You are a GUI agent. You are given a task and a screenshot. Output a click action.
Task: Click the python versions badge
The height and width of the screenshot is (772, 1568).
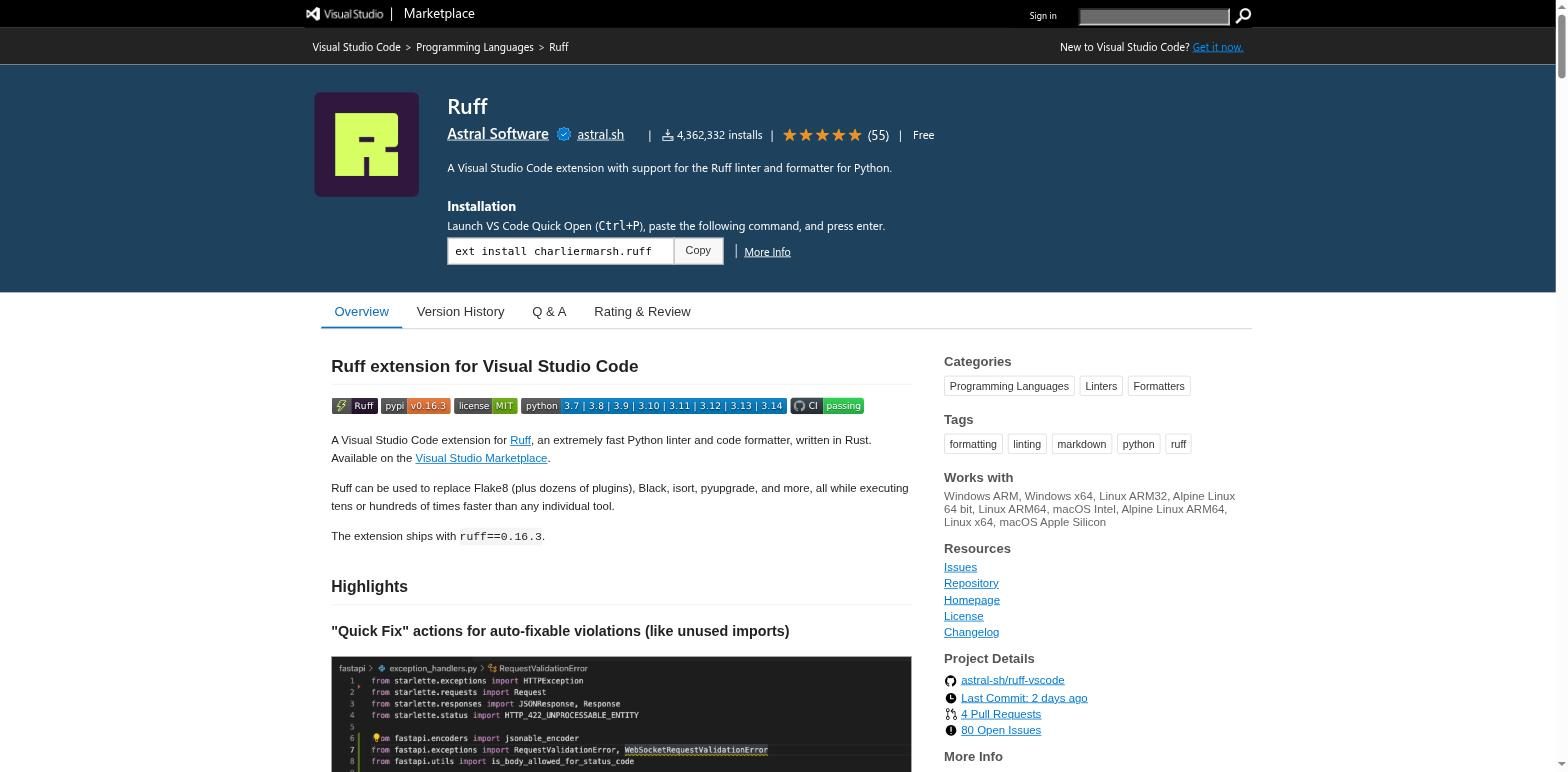point(654,406)
